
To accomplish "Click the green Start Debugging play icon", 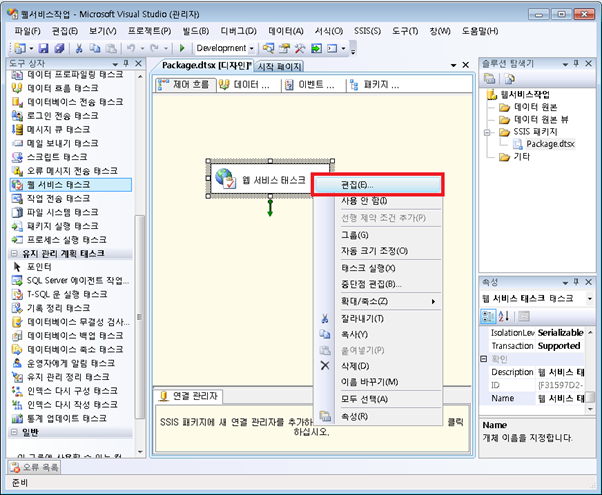I will [x=182, y=48].
